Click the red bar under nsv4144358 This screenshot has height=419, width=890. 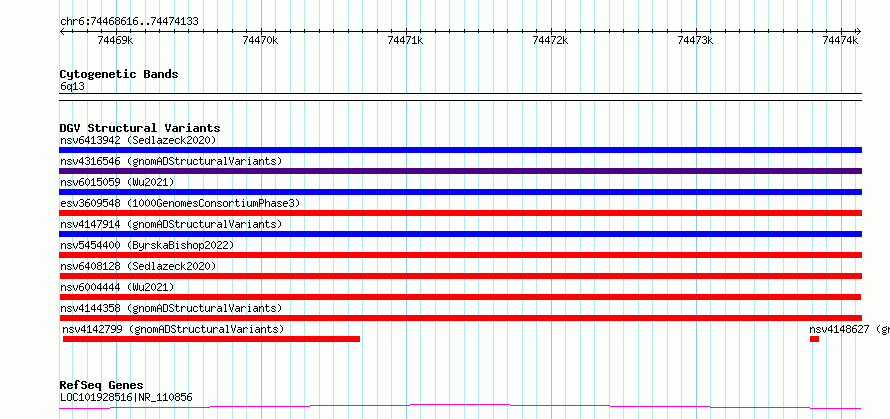(x=460, y=318)
